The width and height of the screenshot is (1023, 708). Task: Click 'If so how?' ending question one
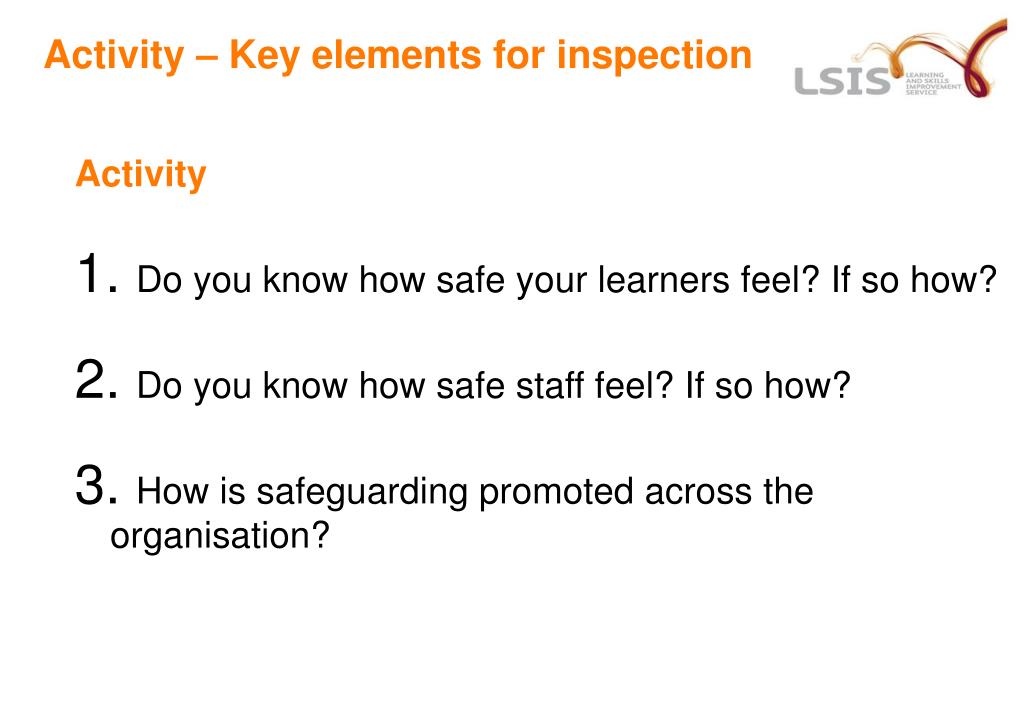point(914,279)
